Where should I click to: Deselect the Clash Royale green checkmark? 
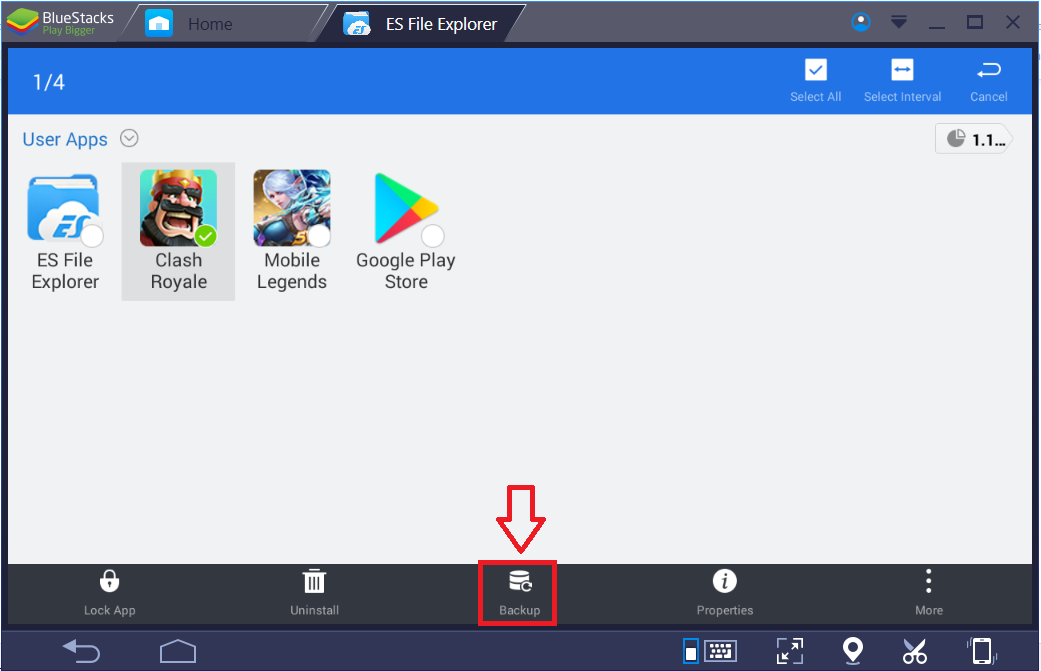[x=206, y=236]
